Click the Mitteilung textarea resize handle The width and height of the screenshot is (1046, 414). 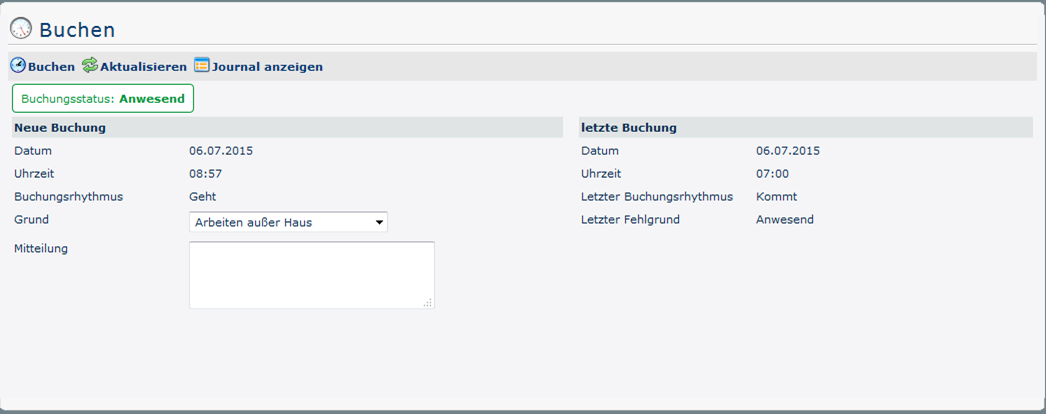428,302
